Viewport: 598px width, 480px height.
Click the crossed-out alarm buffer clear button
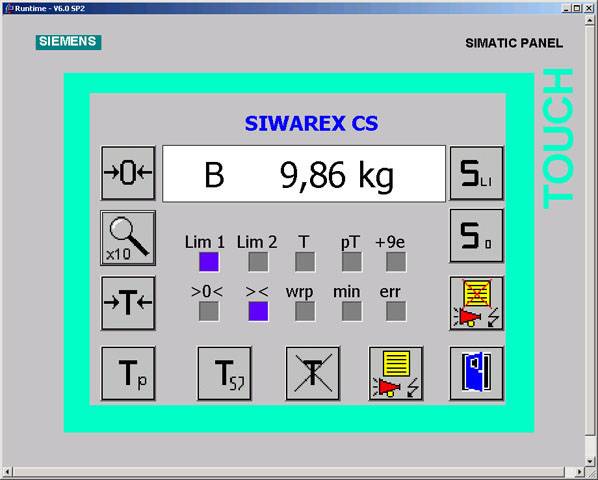pos(477,303)
